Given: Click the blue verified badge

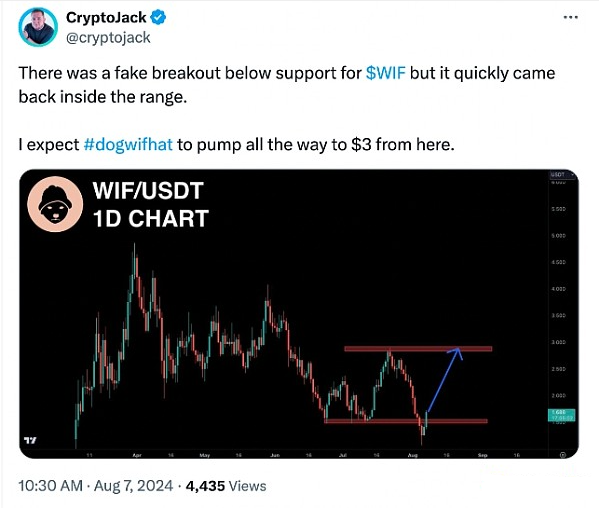Looking at the screenshot, I should 158,18.
